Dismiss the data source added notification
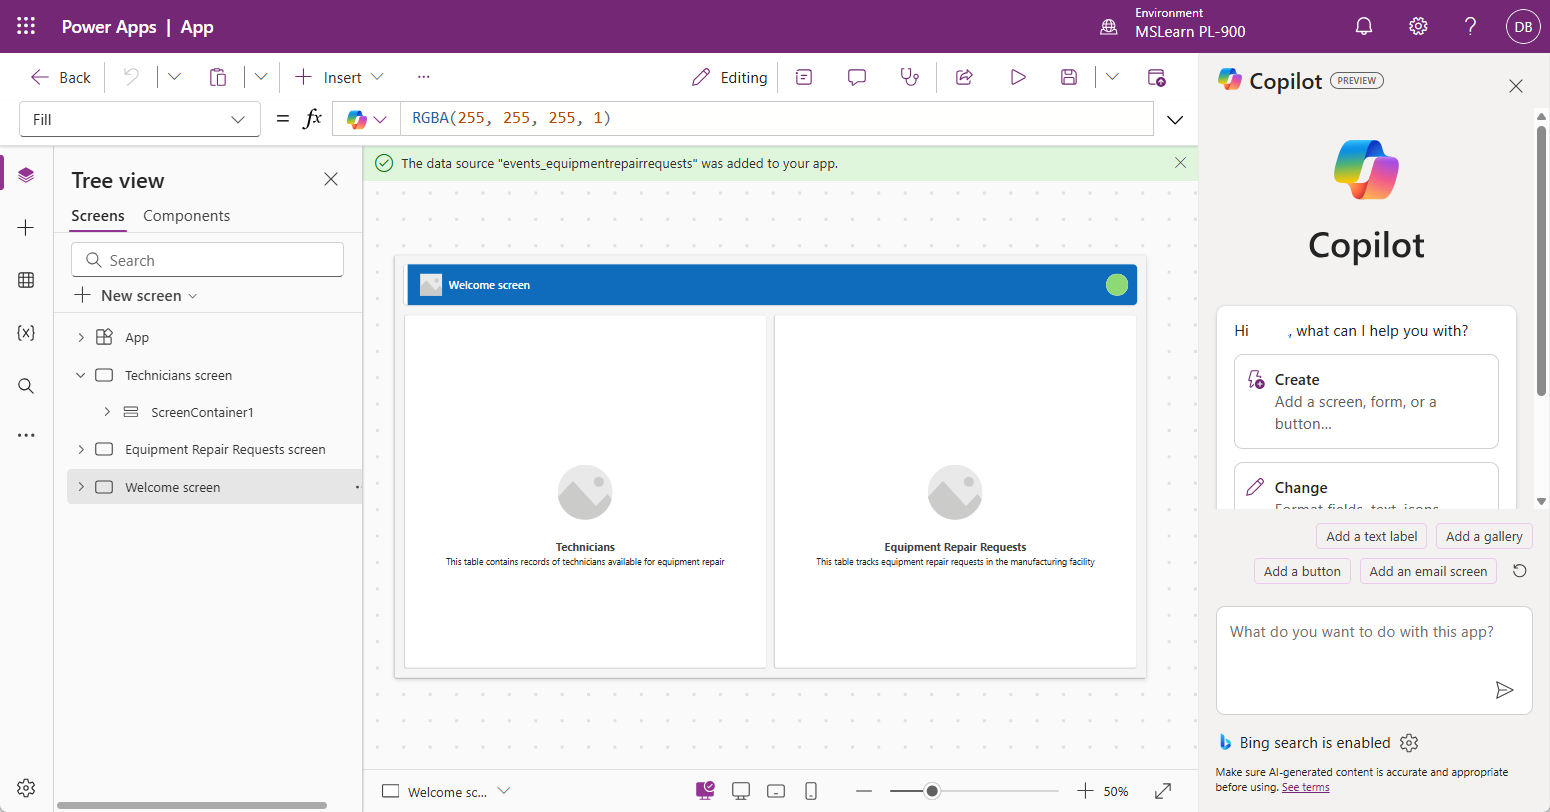 pos(1180,162)
